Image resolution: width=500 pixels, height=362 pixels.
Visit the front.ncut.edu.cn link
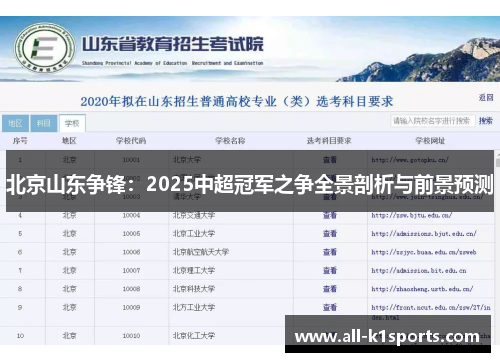point(431,312)
